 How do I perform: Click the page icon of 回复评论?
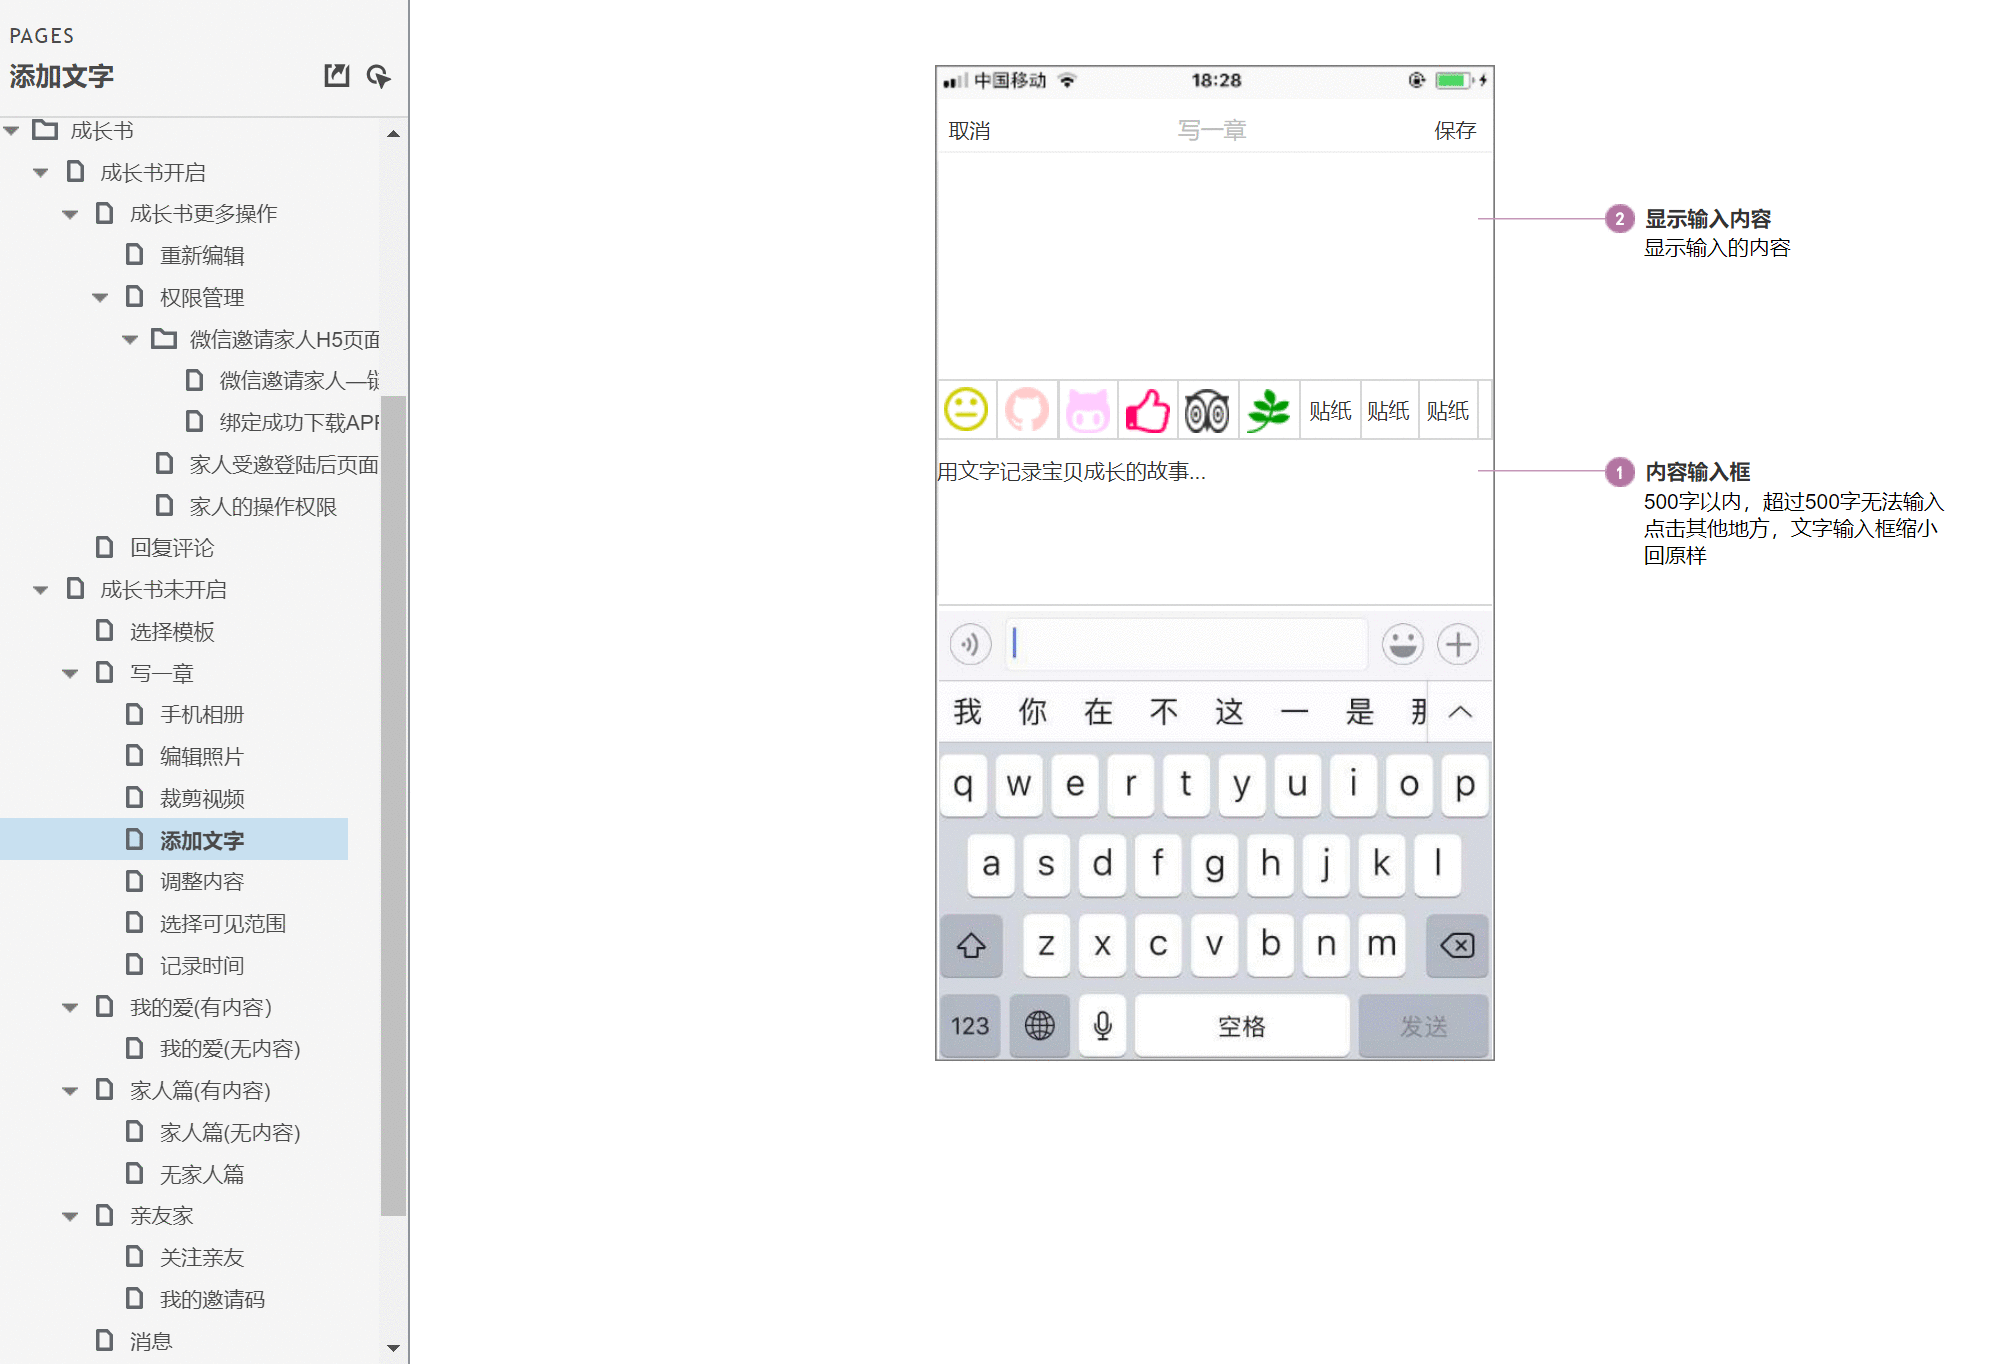tap(104, 547)
